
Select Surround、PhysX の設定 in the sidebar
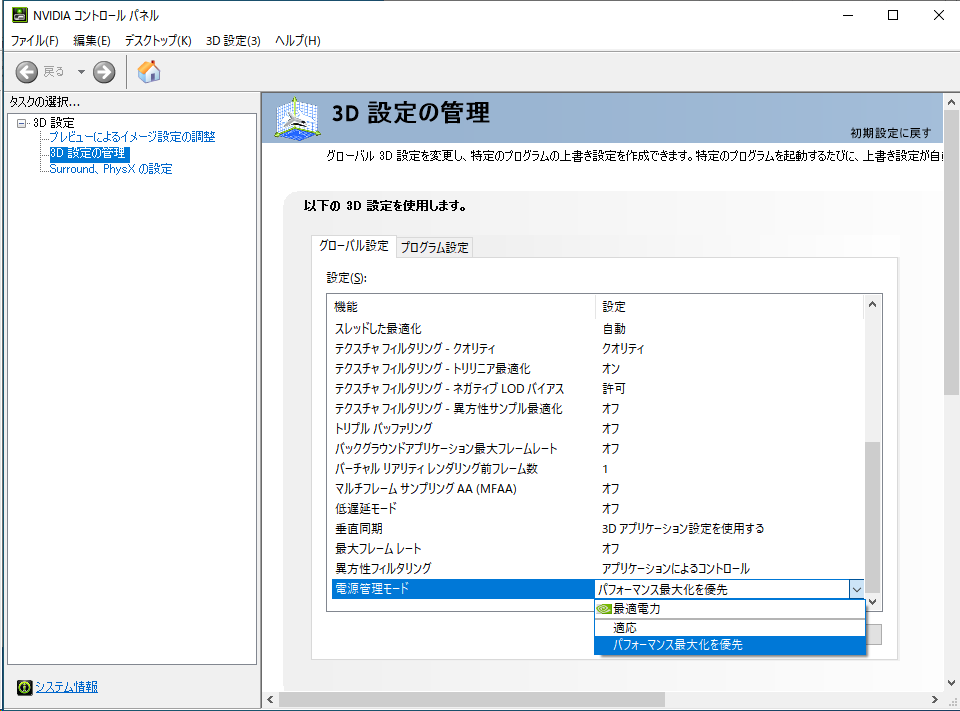pos(112,167)
